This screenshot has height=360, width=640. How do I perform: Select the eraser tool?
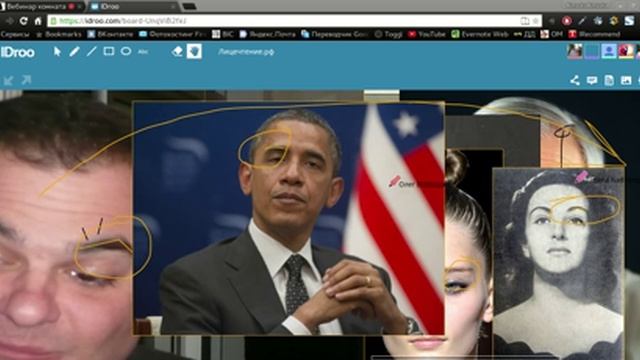pyautogui.click(x=177, y=51)
